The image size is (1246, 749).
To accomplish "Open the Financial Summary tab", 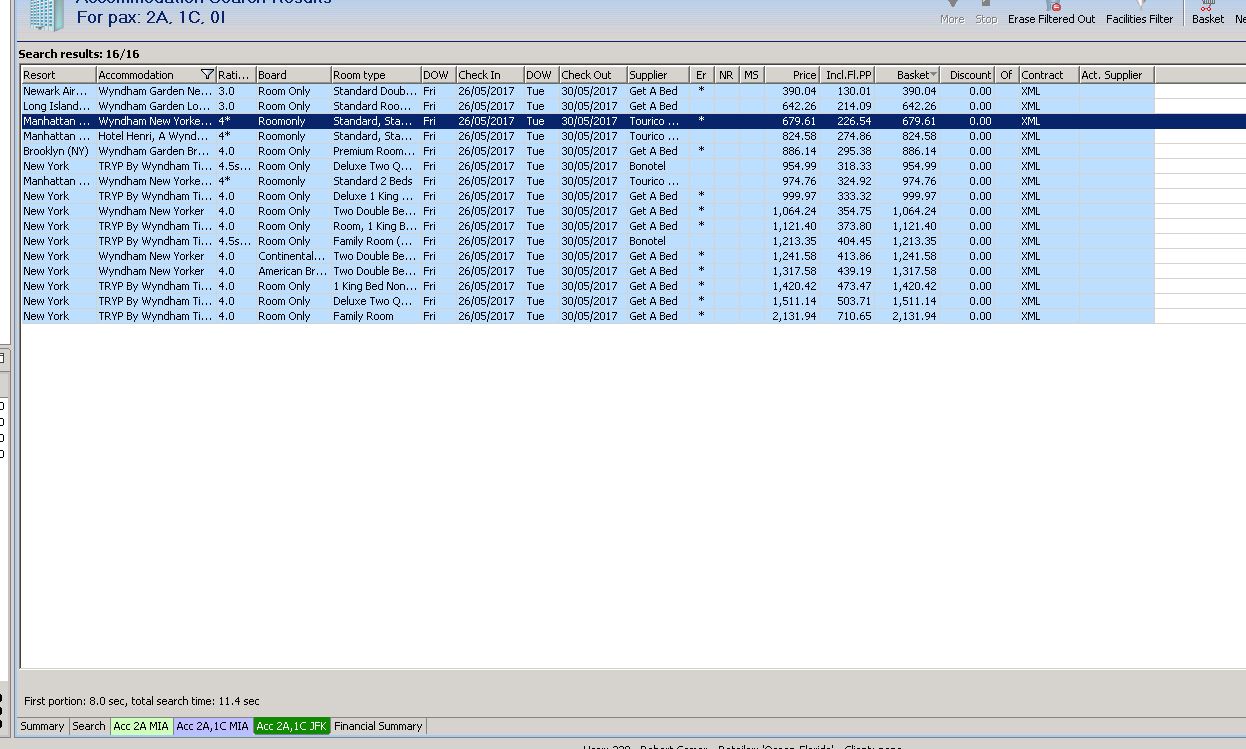I will coord(378,726).
